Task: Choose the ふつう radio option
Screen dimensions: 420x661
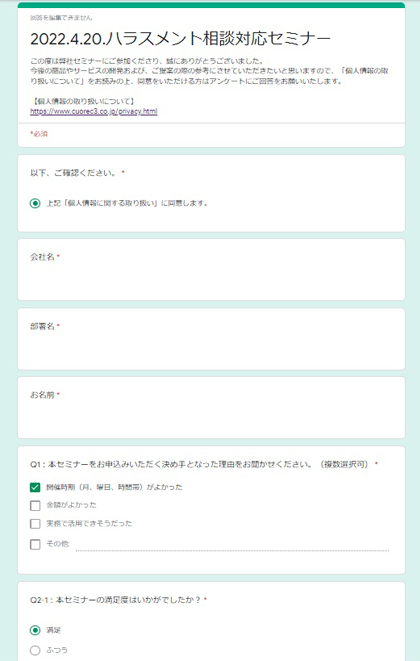Action: pos(35,650)
